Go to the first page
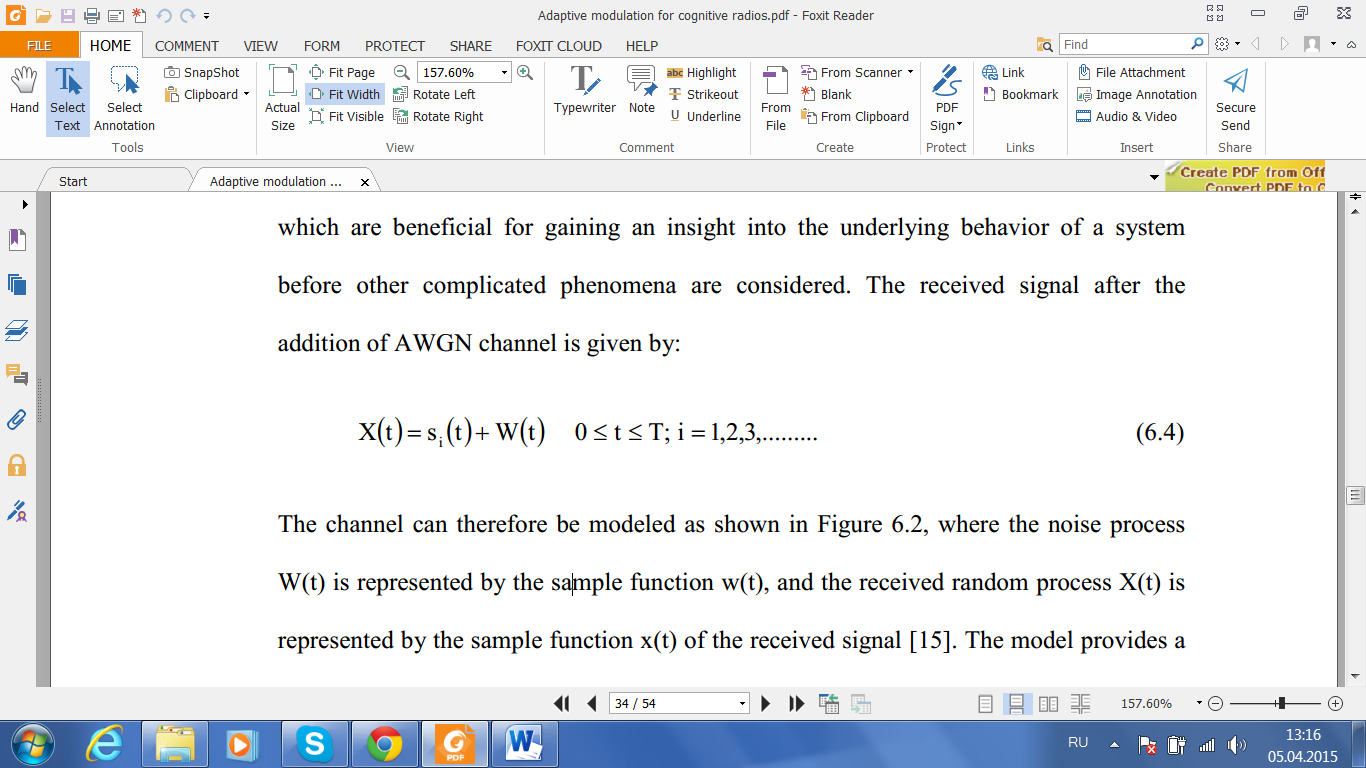 click(562, 703)
